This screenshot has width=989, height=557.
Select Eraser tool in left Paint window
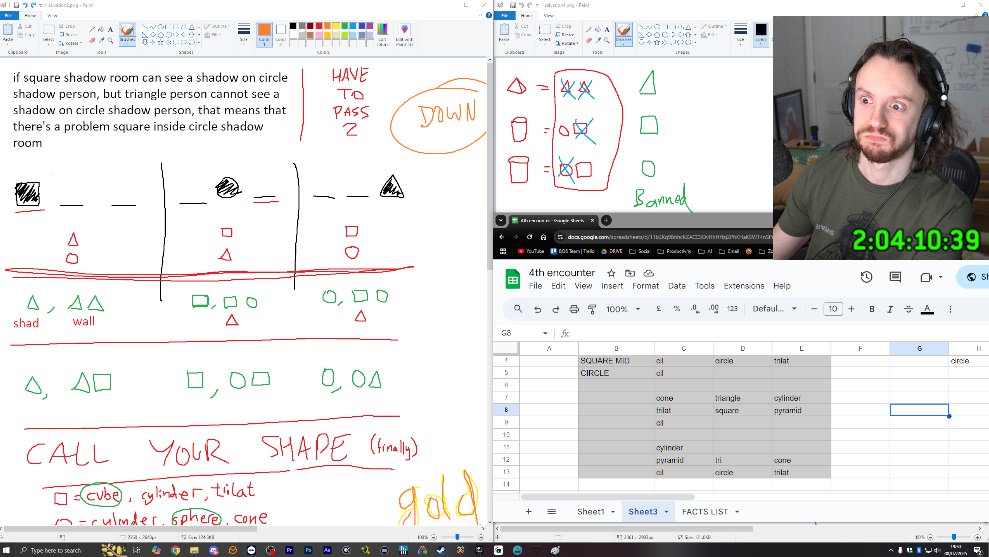[x=92, y=40]
